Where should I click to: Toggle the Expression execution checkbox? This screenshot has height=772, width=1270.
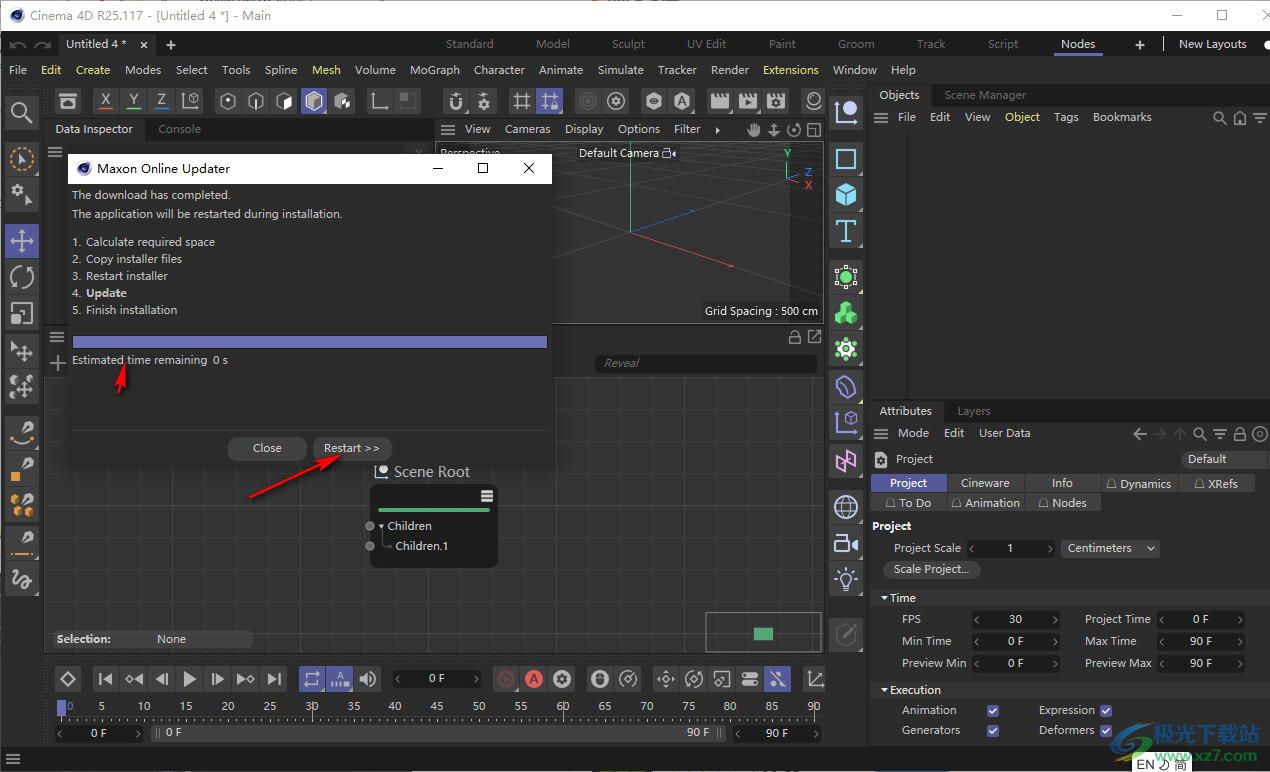coord(1106,710)
